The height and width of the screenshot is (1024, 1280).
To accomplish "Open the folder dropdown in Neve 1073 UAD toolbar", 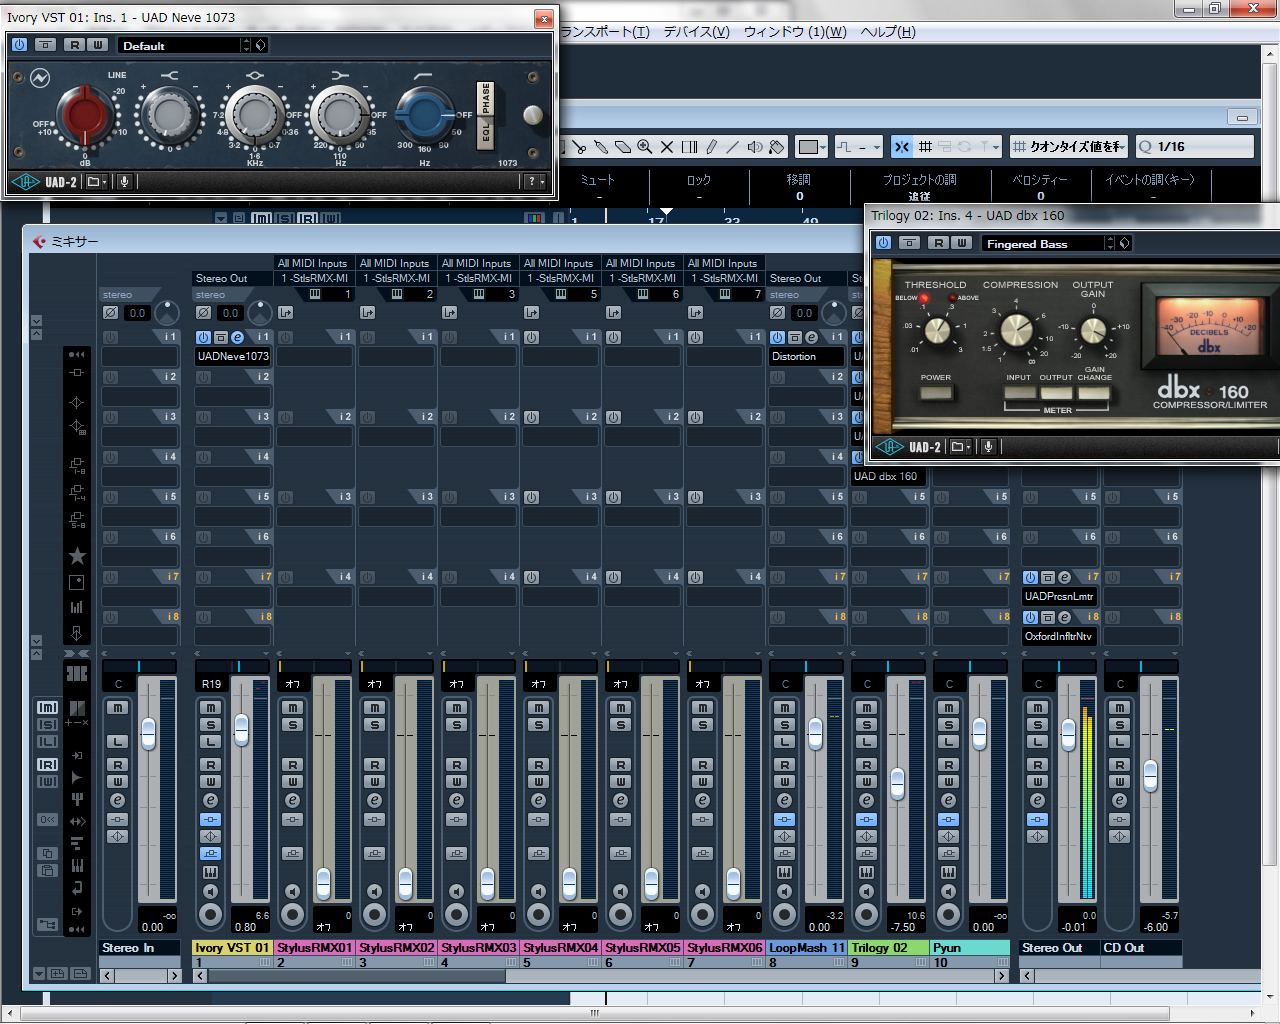I will pyautogui.click(x=96, y=182).
